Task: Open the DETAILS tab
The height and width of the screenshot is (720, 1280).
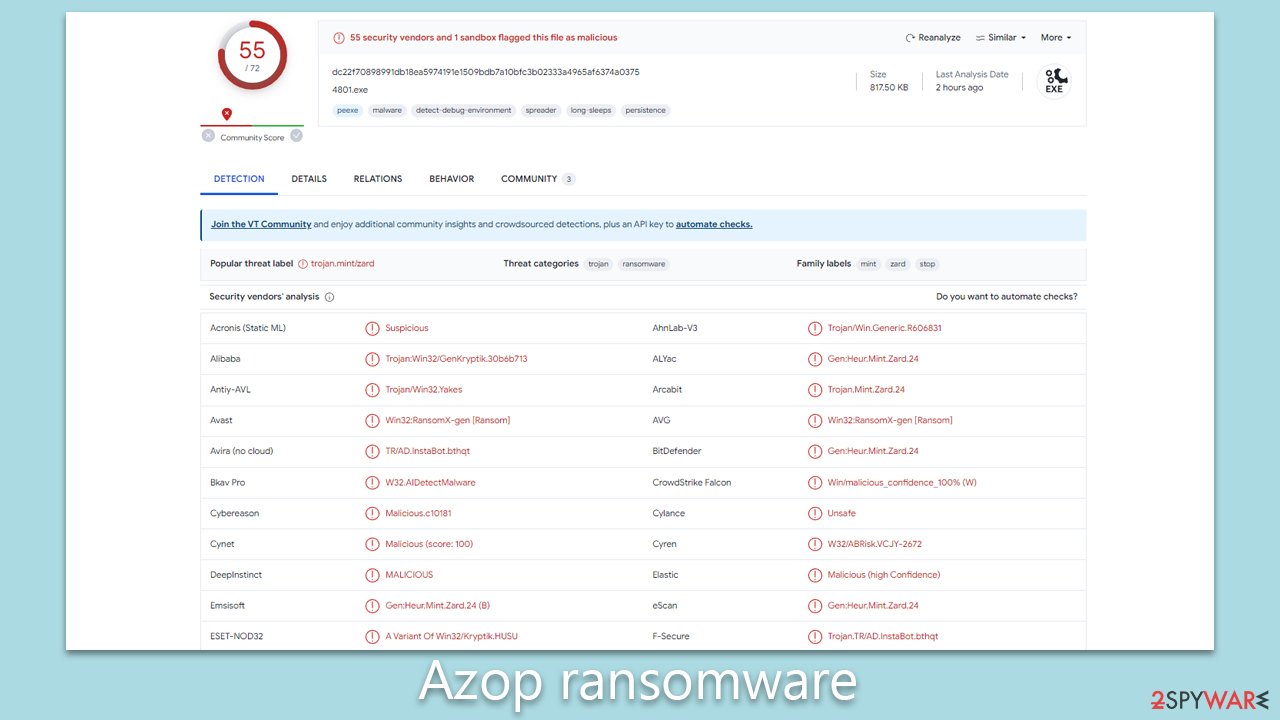Action: (309, 179)
